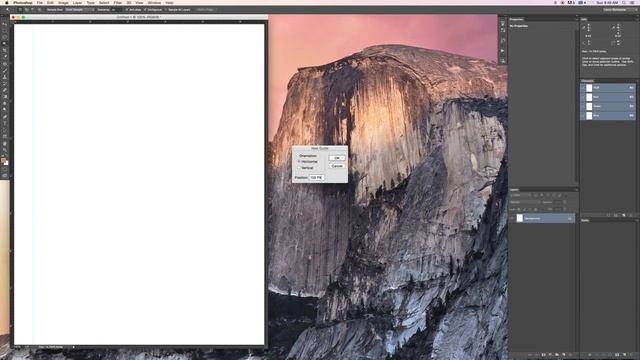
Task: Select the Horizontal Type tool
Action: (5, 123)
